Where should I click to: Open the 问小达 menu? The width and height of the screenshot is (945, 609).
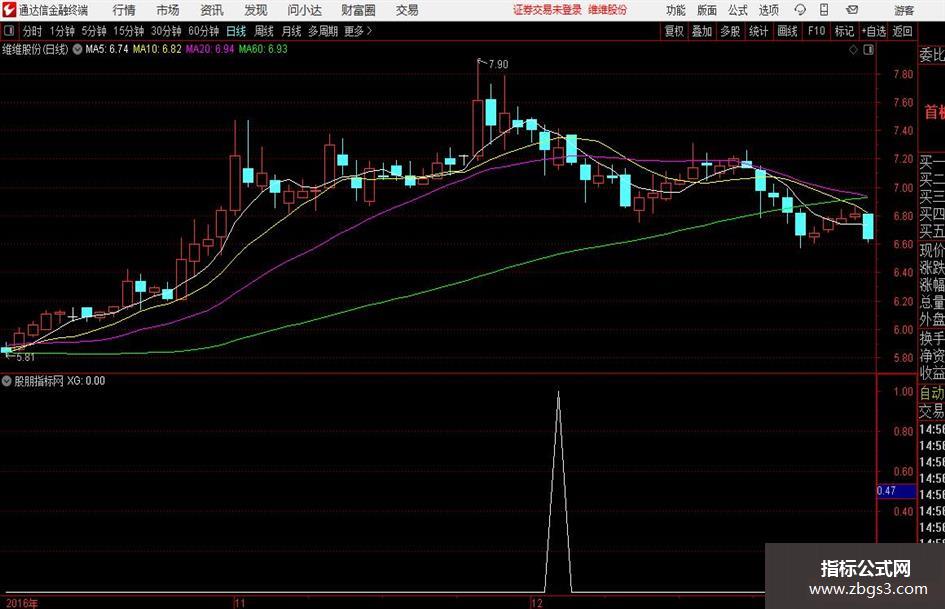(304, 10)
